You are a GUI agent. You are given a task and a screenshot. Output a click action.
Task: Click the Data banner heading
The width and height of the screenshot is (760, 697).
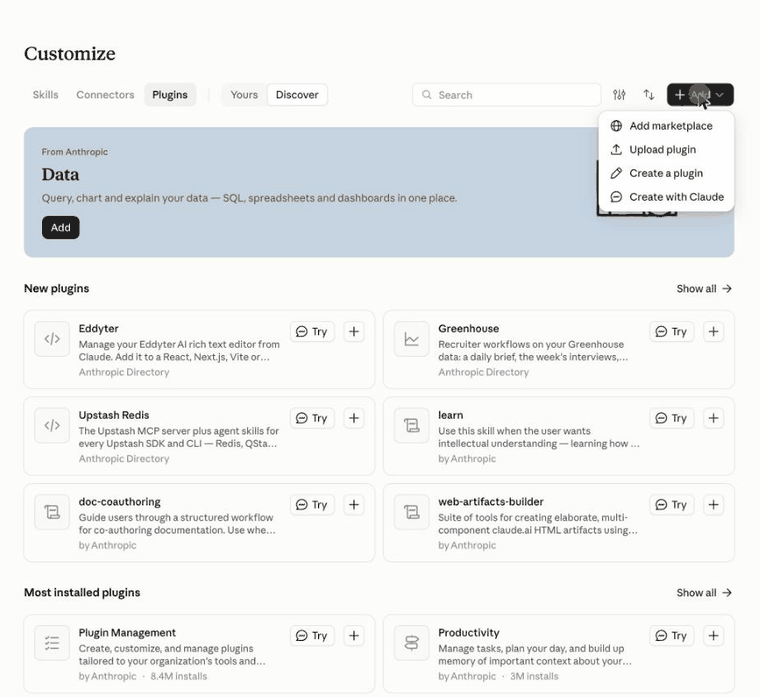click(x=60, y=174)
